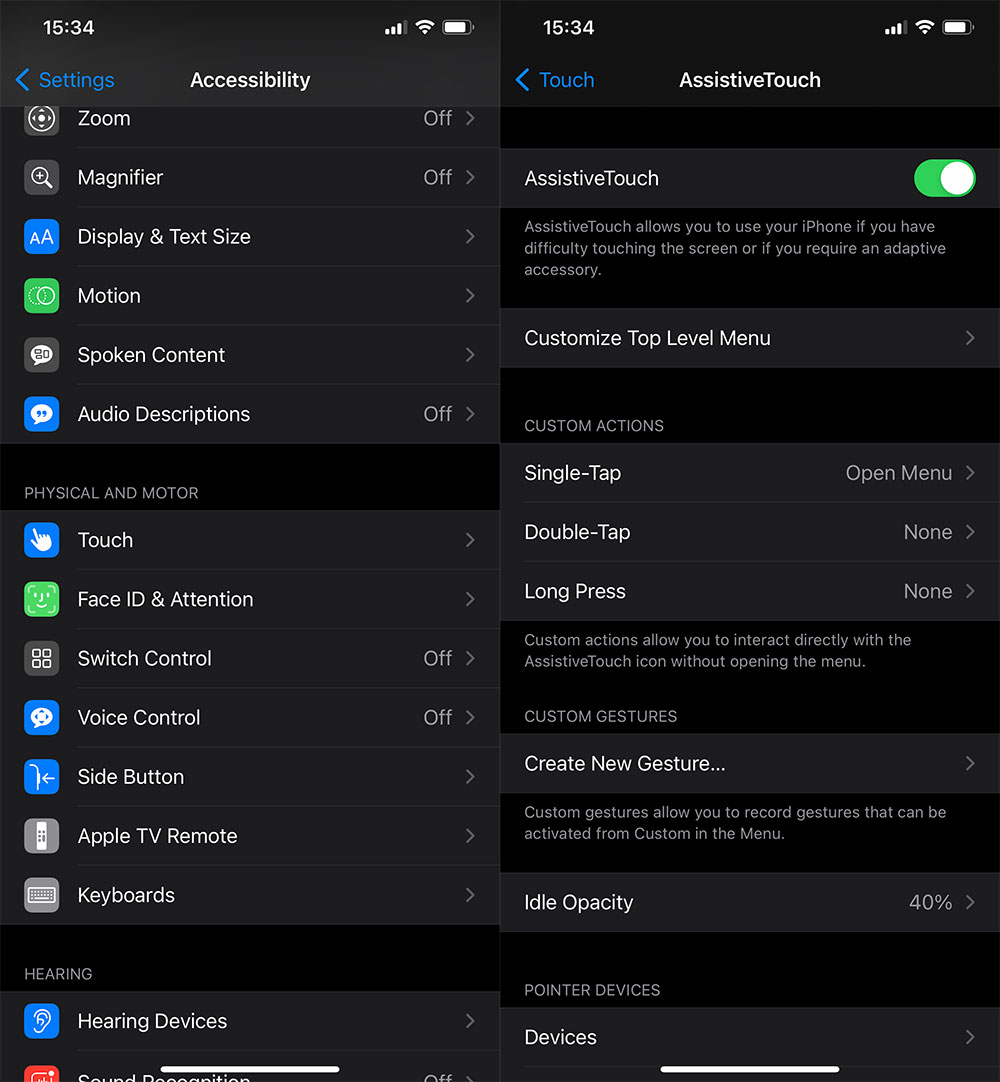
Task: Tap the Face ID & Attention icon
Action: click(41, 599)
